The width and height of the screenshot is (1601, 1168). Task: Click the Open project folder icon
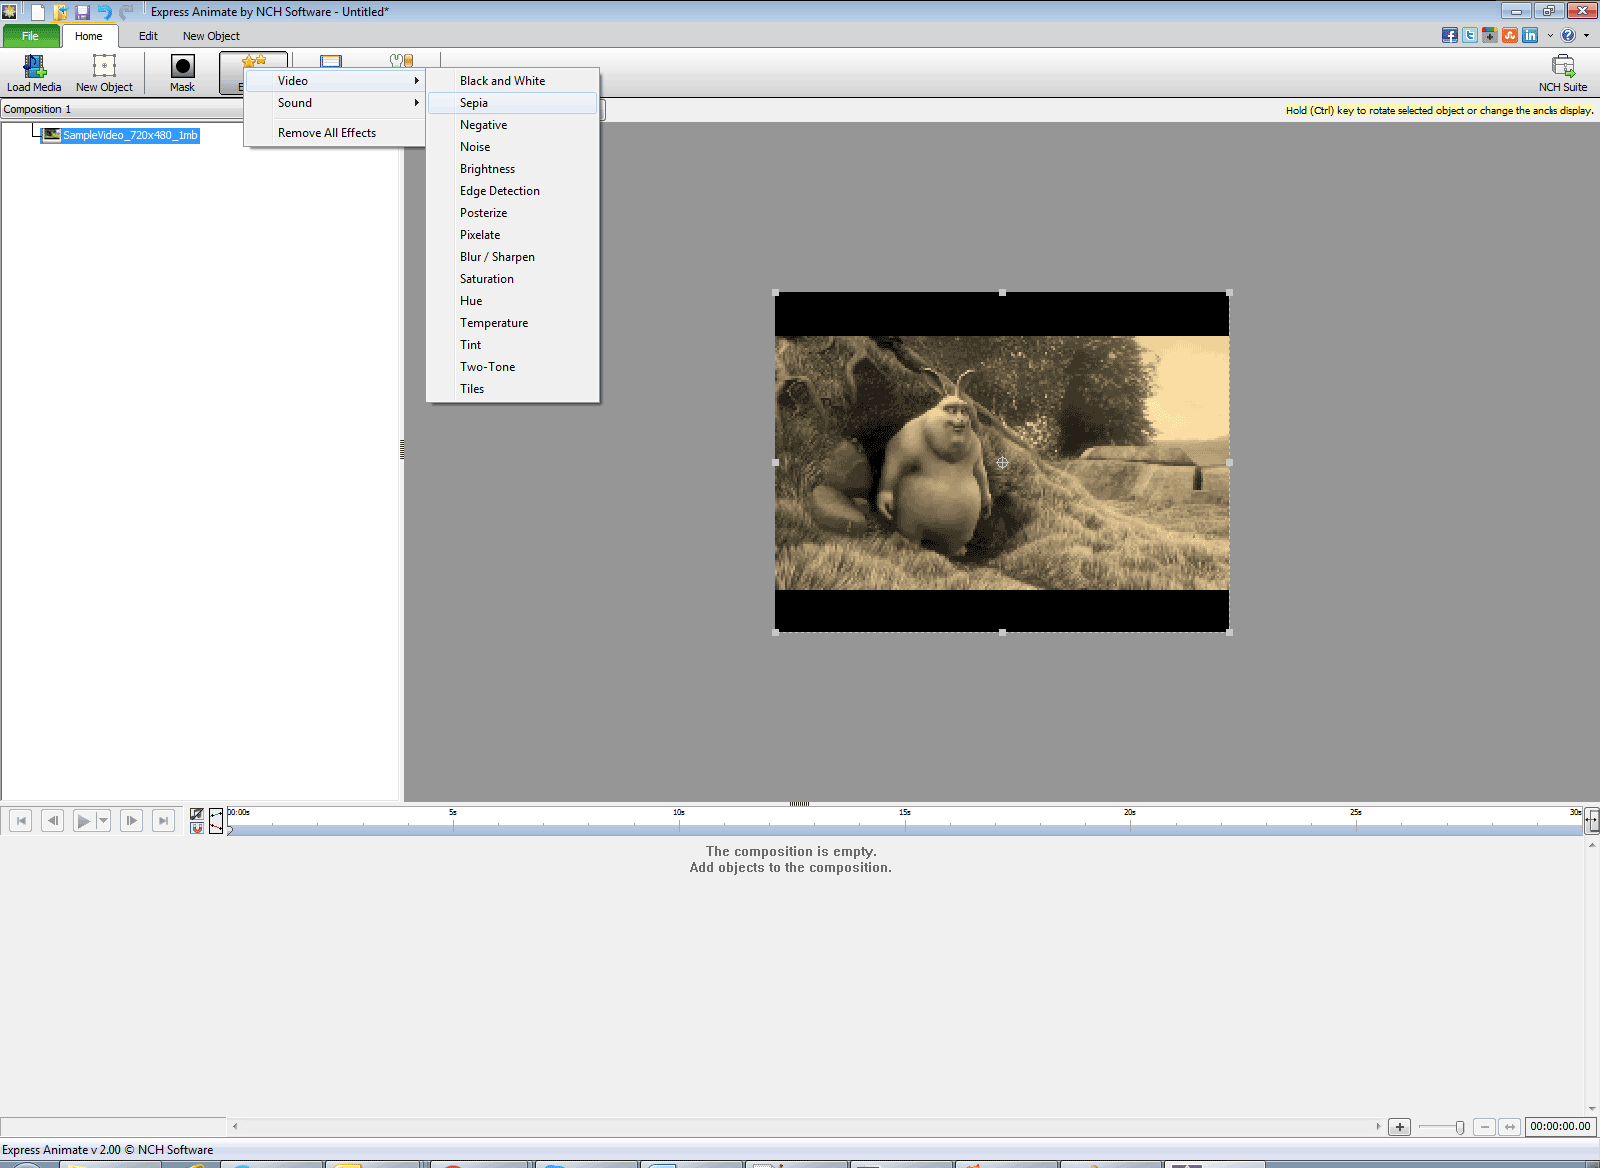(x=61, y=12)
